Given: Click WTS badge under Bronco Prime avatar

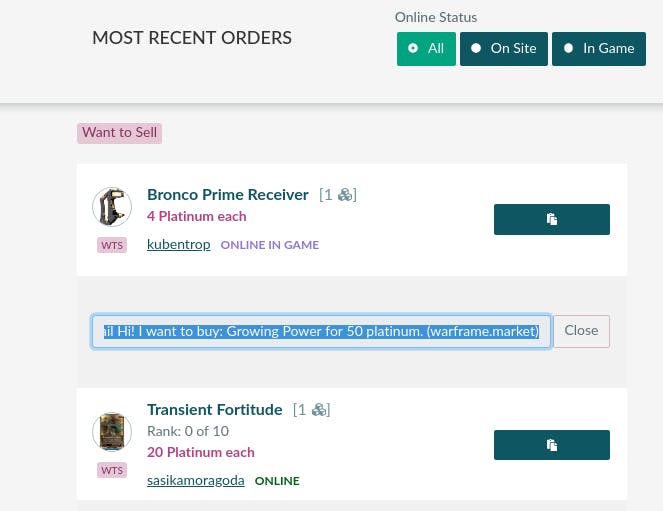Looking at the screenshot, I should 112,245.
